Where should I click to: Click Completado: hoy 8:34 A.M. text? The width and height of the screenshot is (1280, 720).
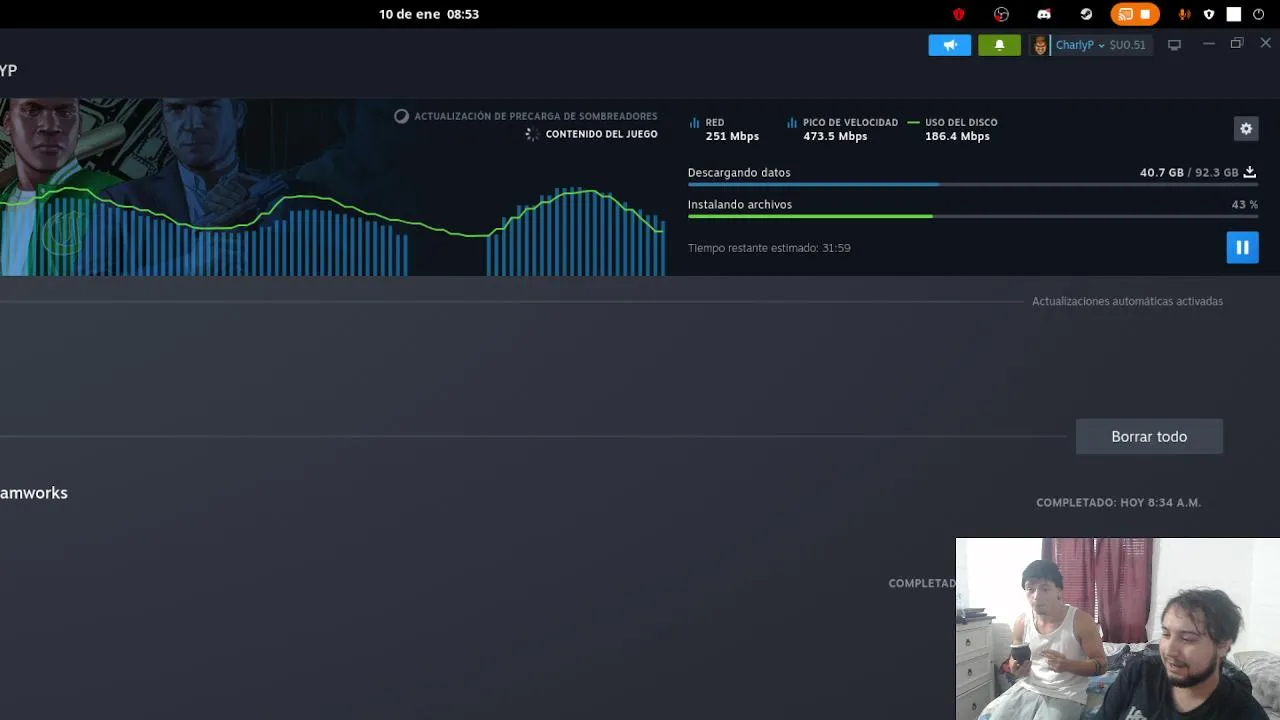pyautogui.click(x=1118, y=503)
